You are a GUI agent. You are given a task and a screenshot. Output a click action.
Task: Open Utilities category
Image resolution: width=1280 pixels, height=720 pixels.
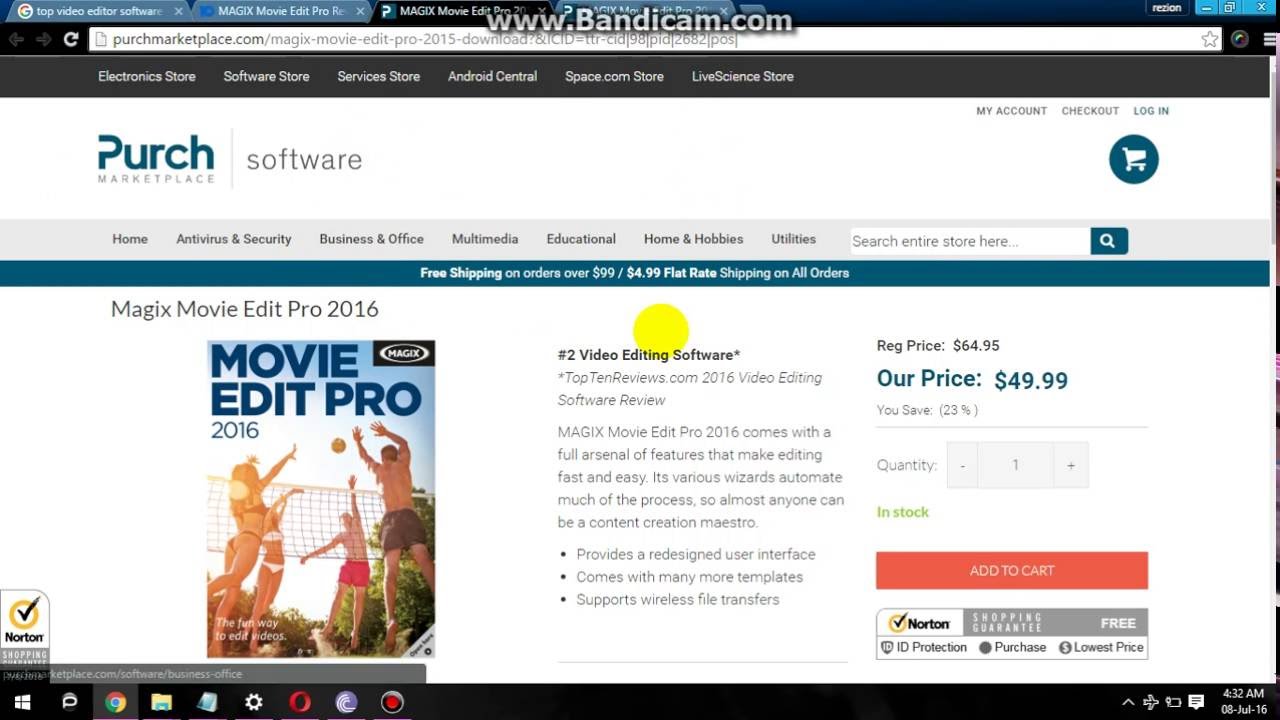click(x=793, y=239)
